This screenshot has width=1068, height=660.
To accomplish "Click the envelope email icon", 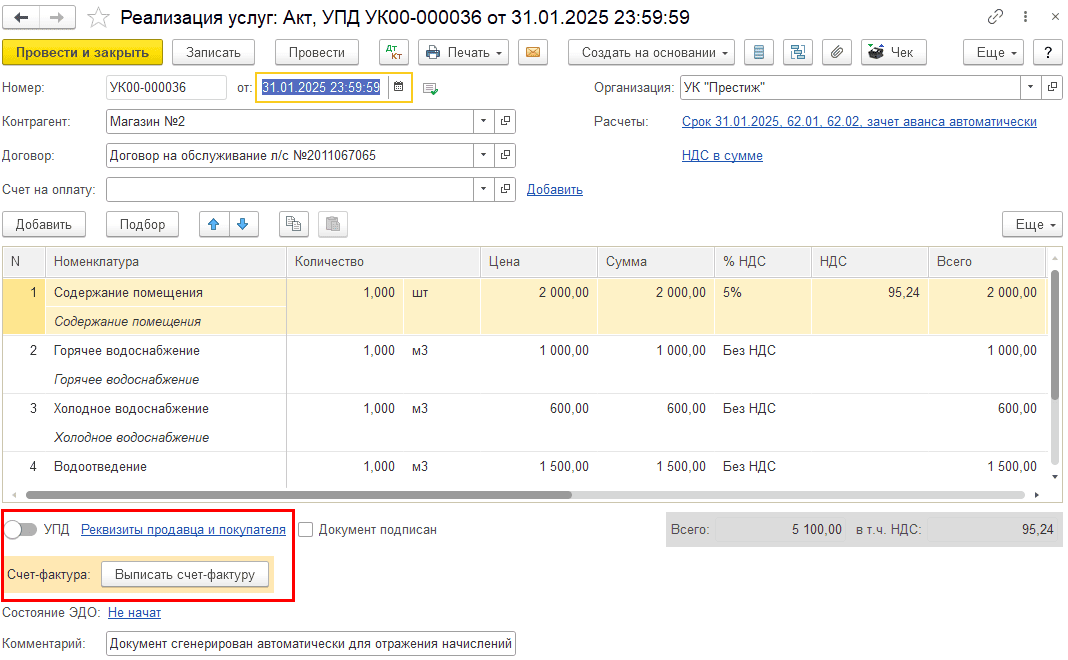I will 533,52.
